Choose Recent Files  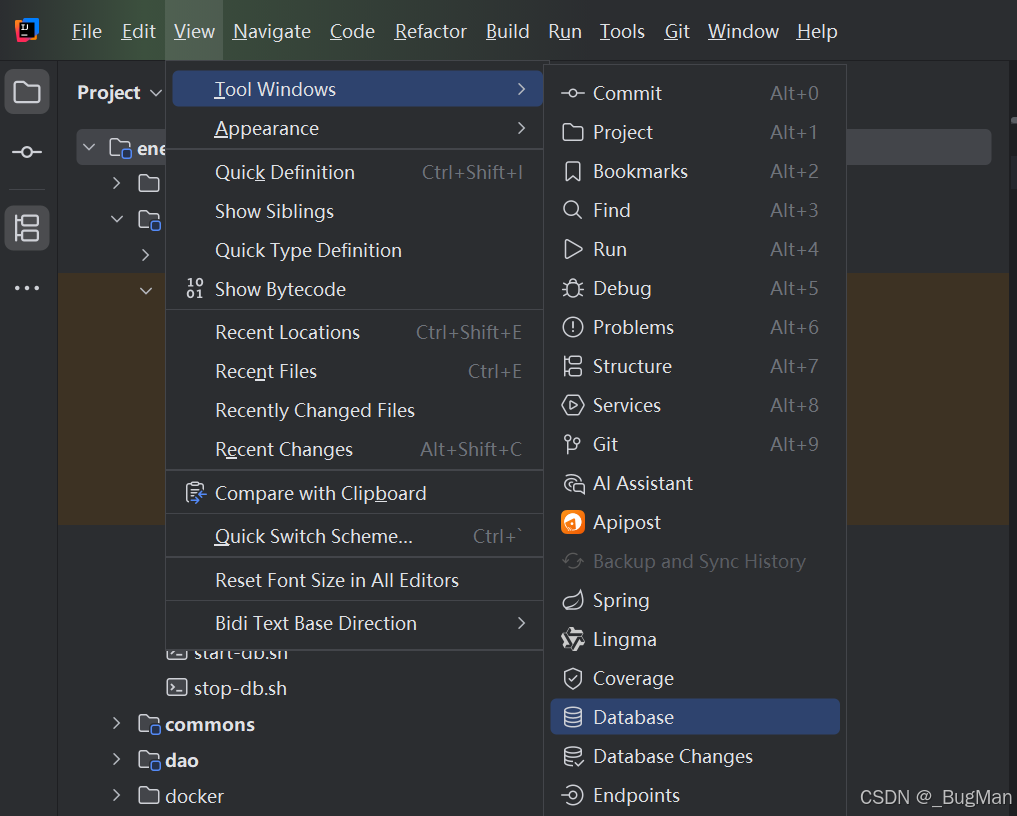(x=355, y=371)
